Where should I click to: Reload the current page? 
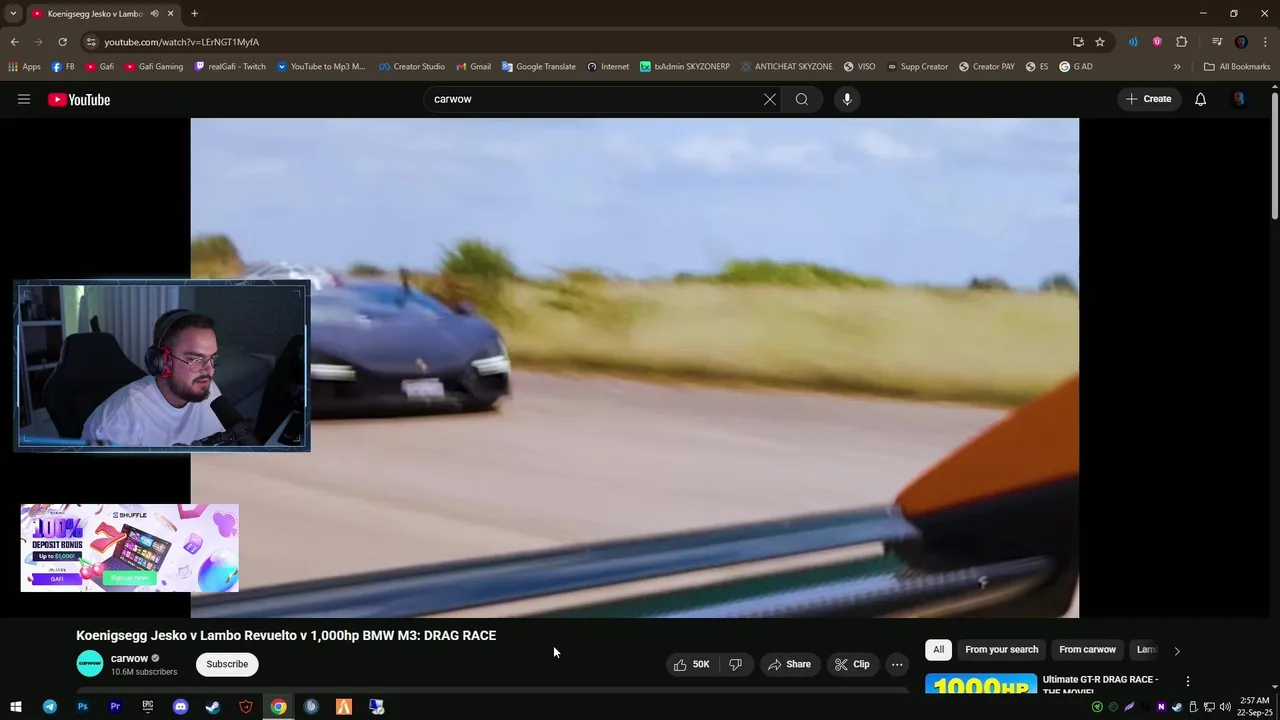click(62, 42)
